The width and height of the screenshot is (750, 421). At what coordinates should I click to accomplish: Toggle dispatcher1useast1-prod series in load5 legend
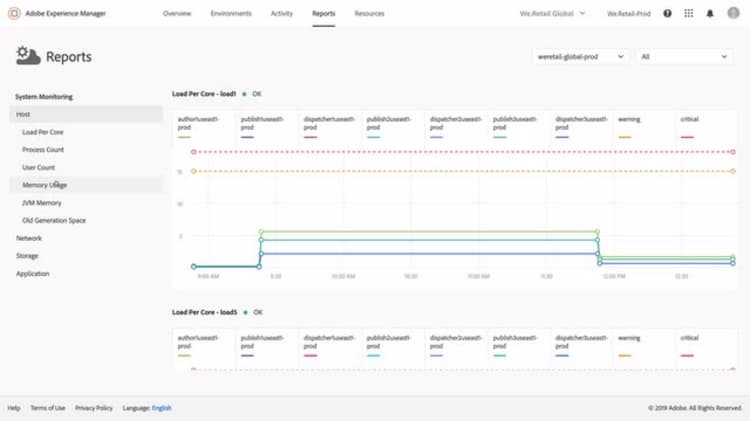(x=330, y=346)
